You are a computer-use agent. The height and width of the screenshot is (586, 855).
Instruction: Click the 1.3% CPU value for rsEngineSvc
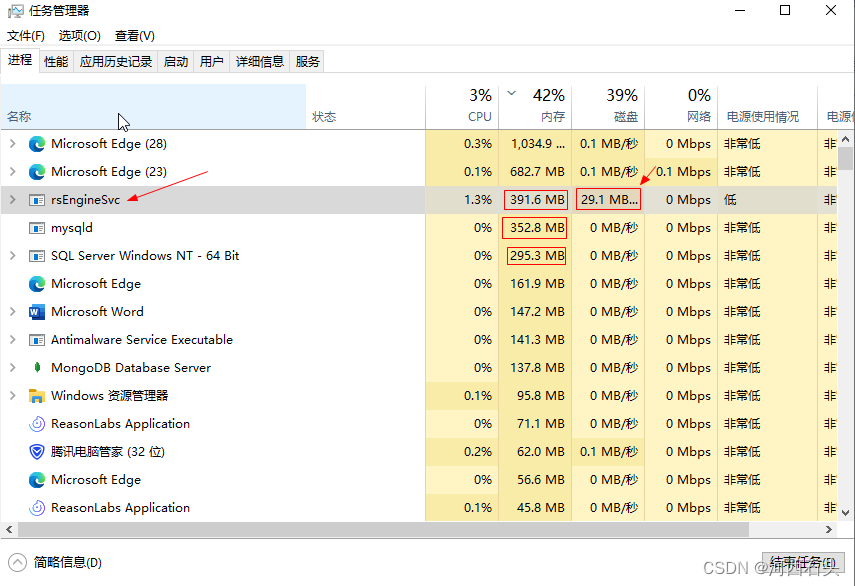point(478,200)
